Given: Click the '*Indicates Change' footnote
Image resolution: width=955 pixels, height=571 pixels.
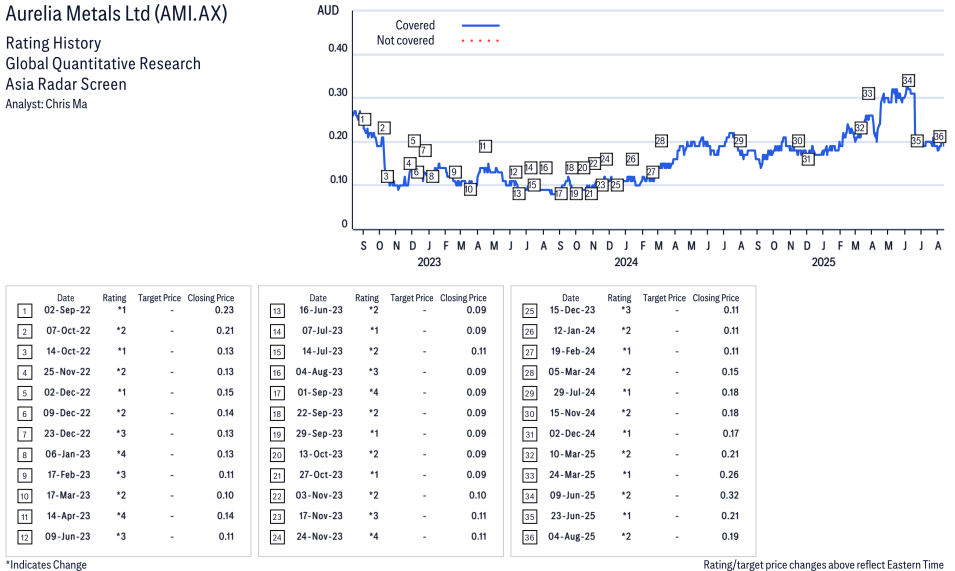Looking at the screenshot, I should (x=46, y=565).
